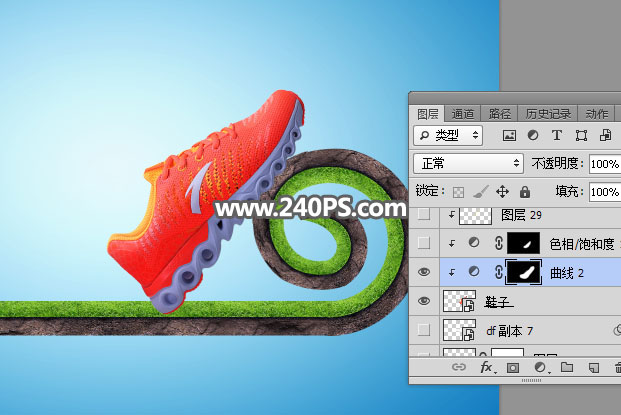
Task: Filter layers by shape icon
Action: click(581, 135)
